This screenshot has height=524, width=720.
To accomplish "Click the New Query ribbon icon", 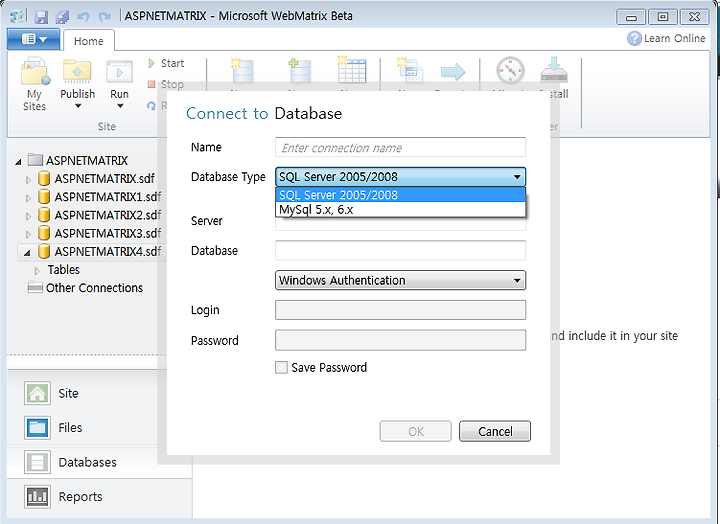I will [x=410, y=70].
